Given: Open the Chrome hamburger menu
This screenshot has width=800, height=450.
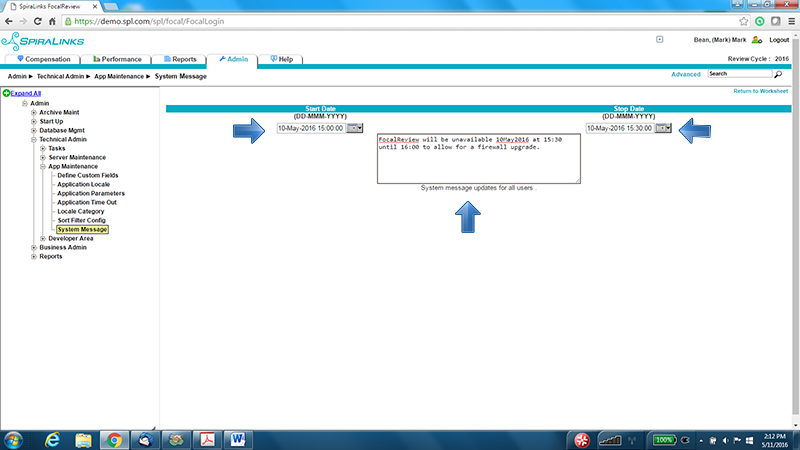Looking at the screenshot, I should click(787, 21).
